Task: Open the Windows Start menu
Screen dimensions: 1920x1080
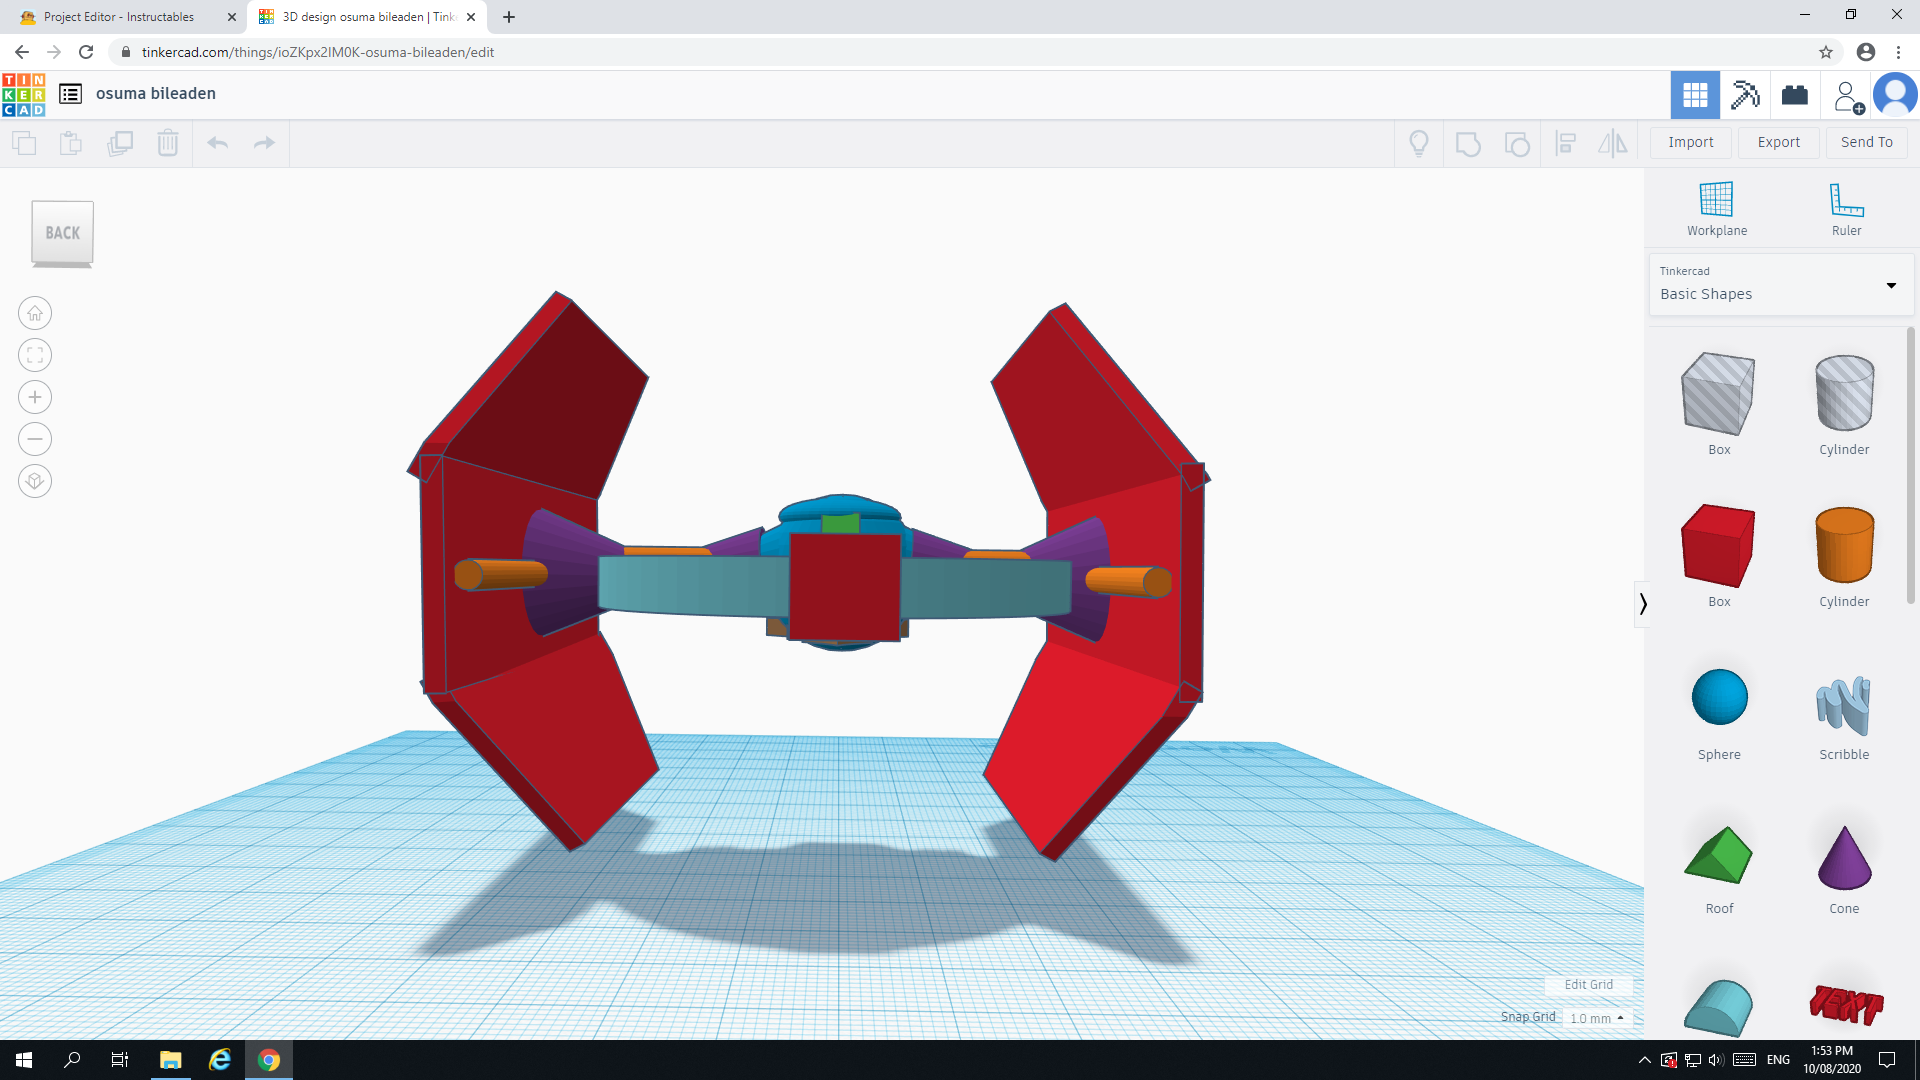Action: 24,1060
